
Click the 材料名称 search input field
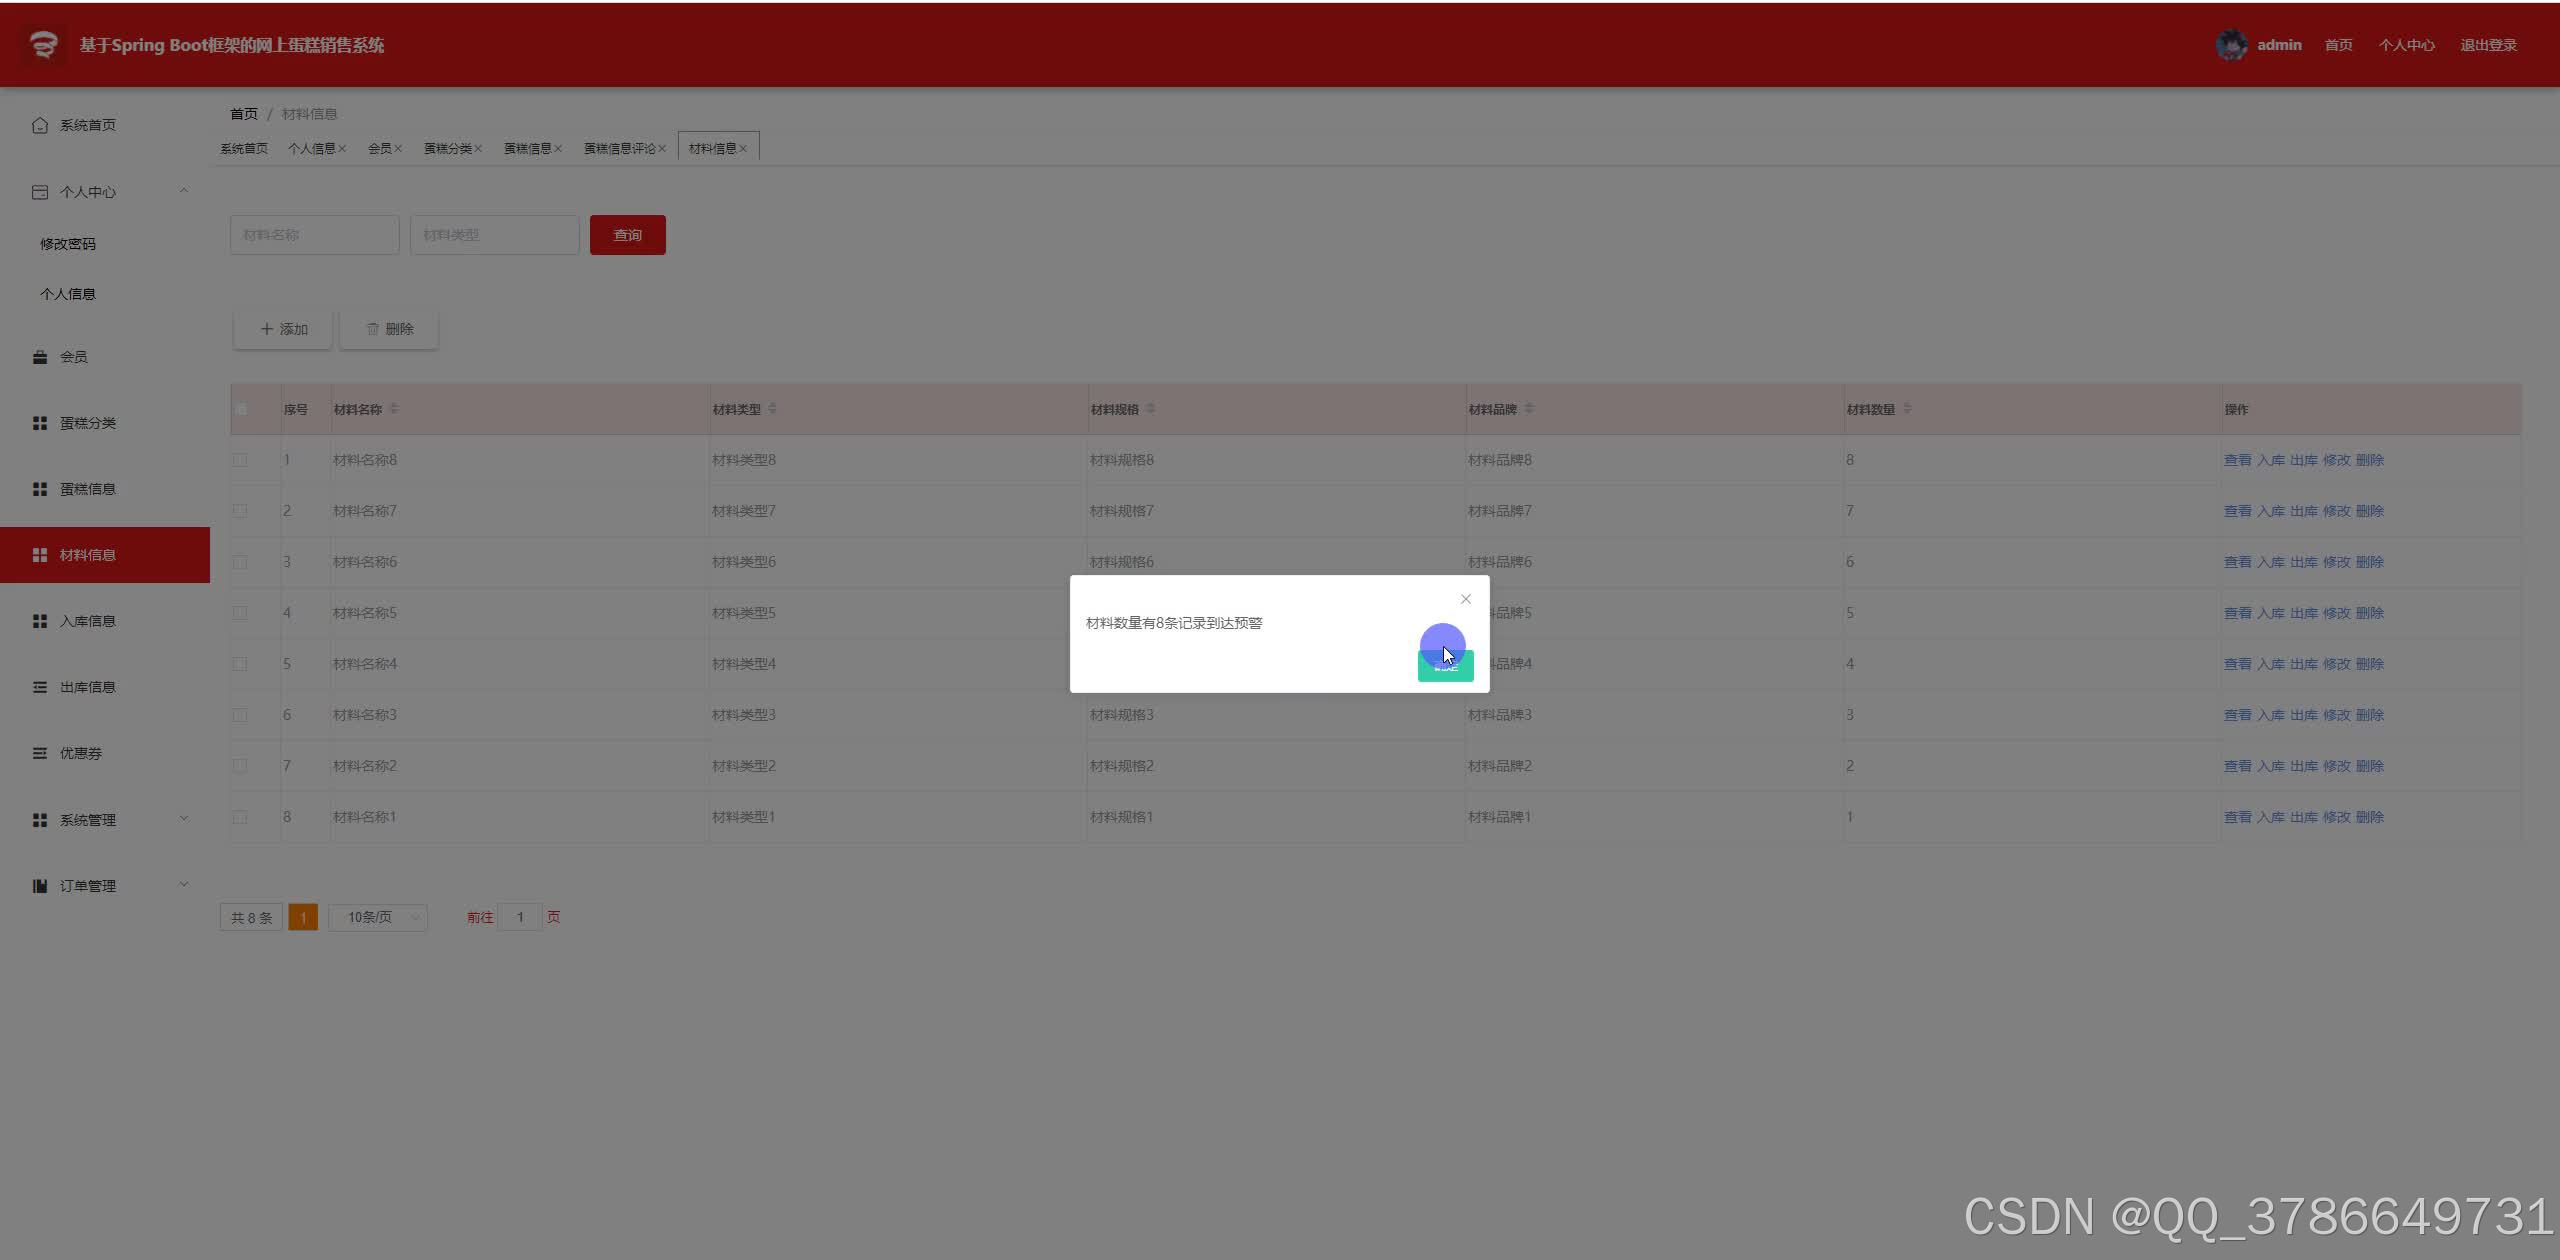tap(314, 235)
